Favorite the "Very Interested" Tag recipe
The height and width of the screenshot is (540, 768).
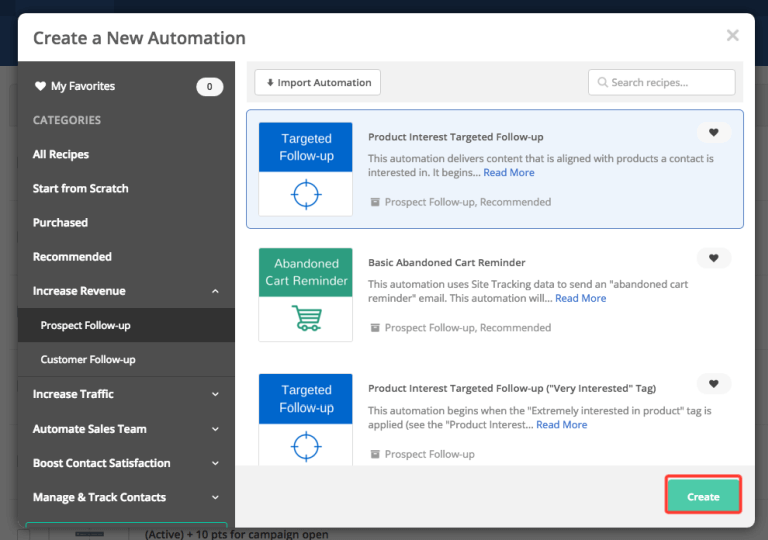point(713,384)
